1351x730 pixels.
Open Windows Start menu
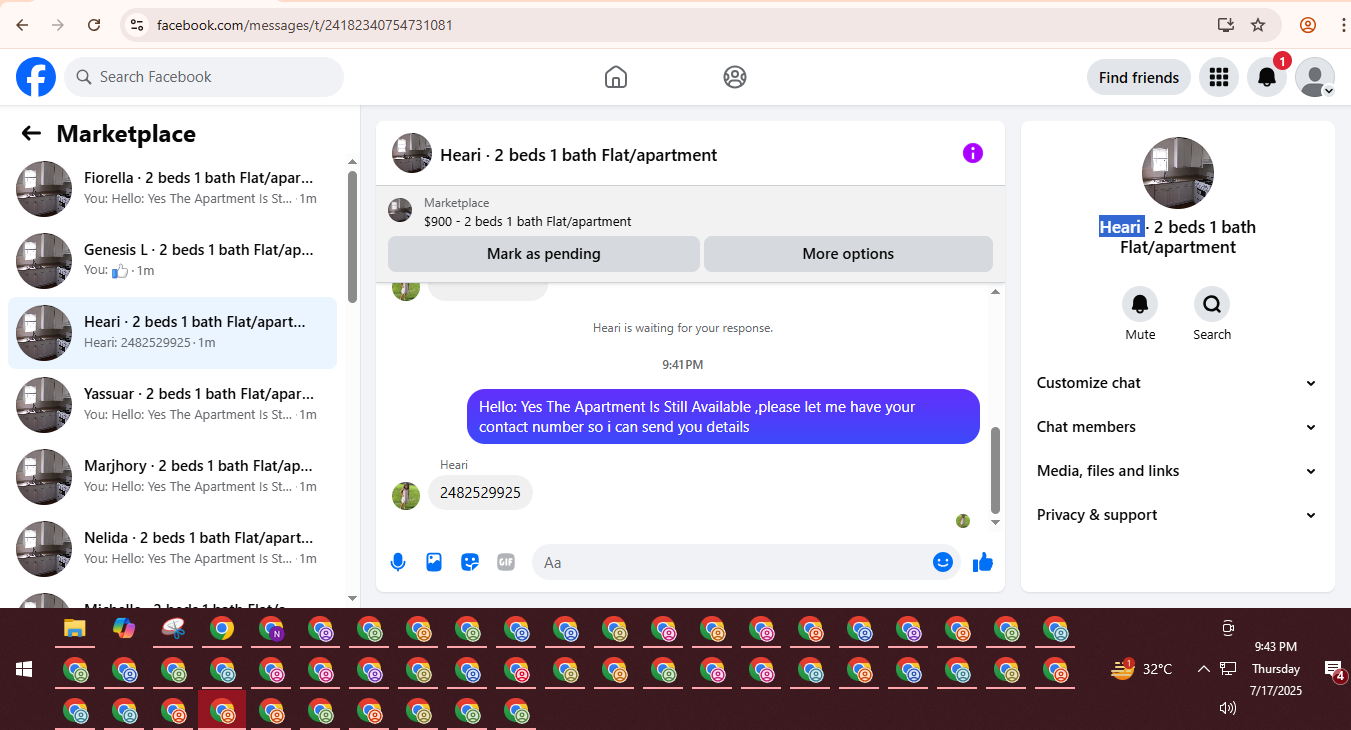pos(24,668)
